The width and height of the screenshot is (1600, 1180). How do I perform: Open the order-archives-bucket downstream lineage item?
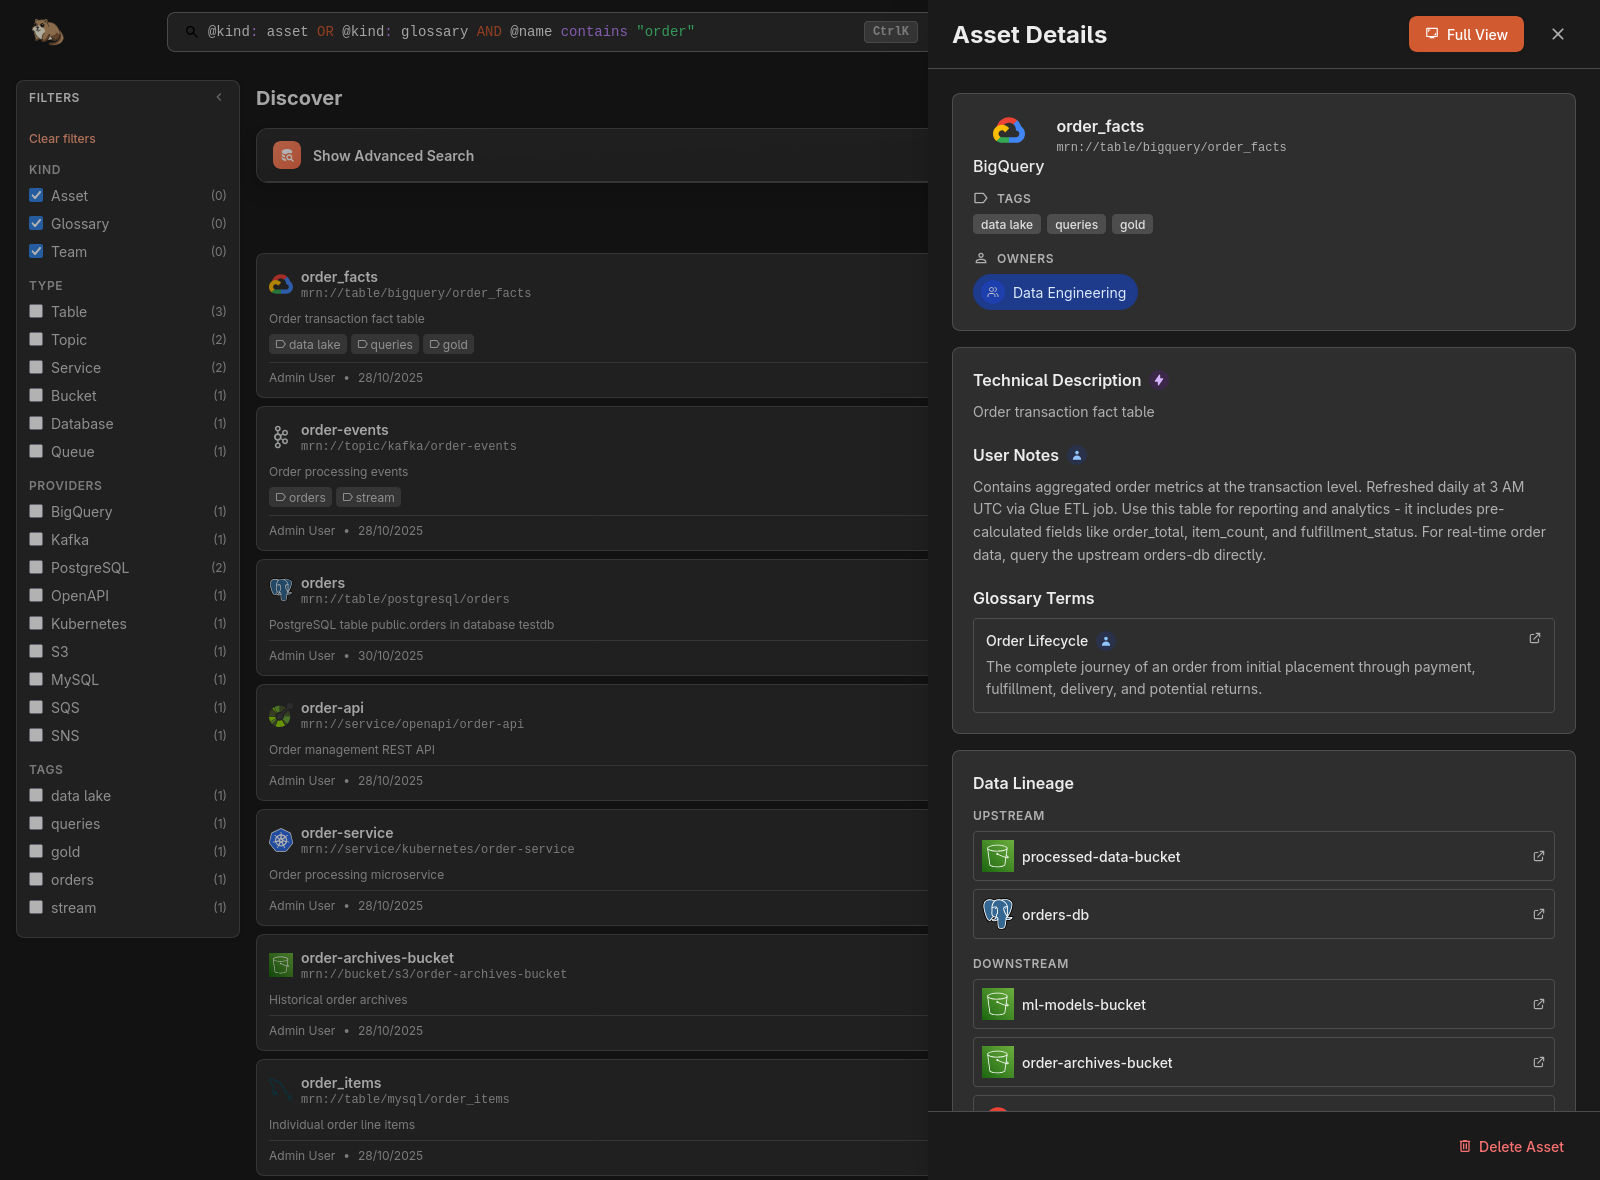(1096, 1062)
